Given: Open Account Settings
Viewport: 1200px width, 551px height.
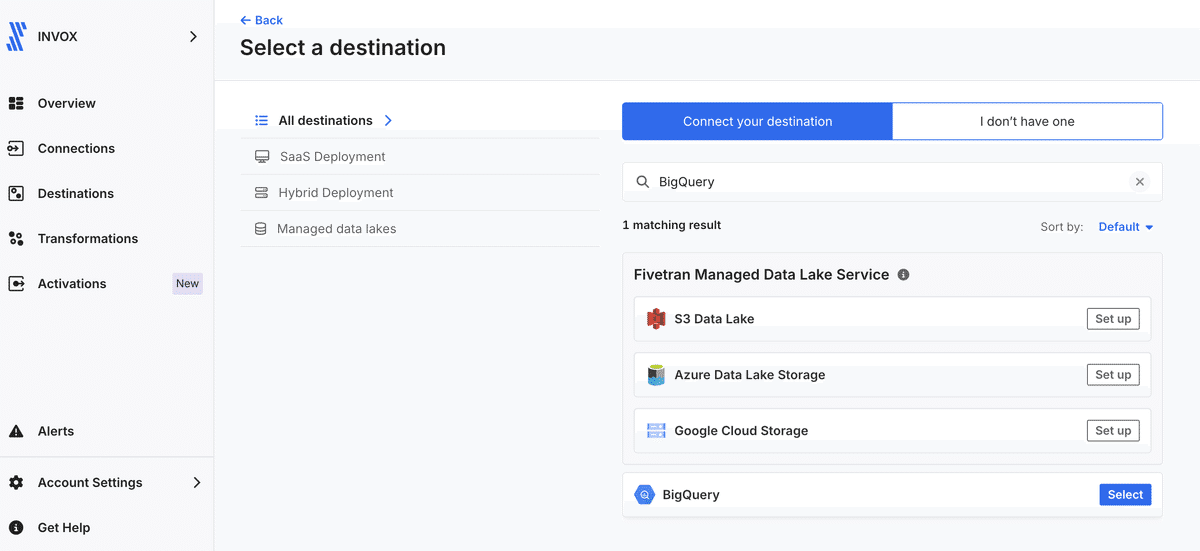Looking at the screenshot, I should click(90, 482).
